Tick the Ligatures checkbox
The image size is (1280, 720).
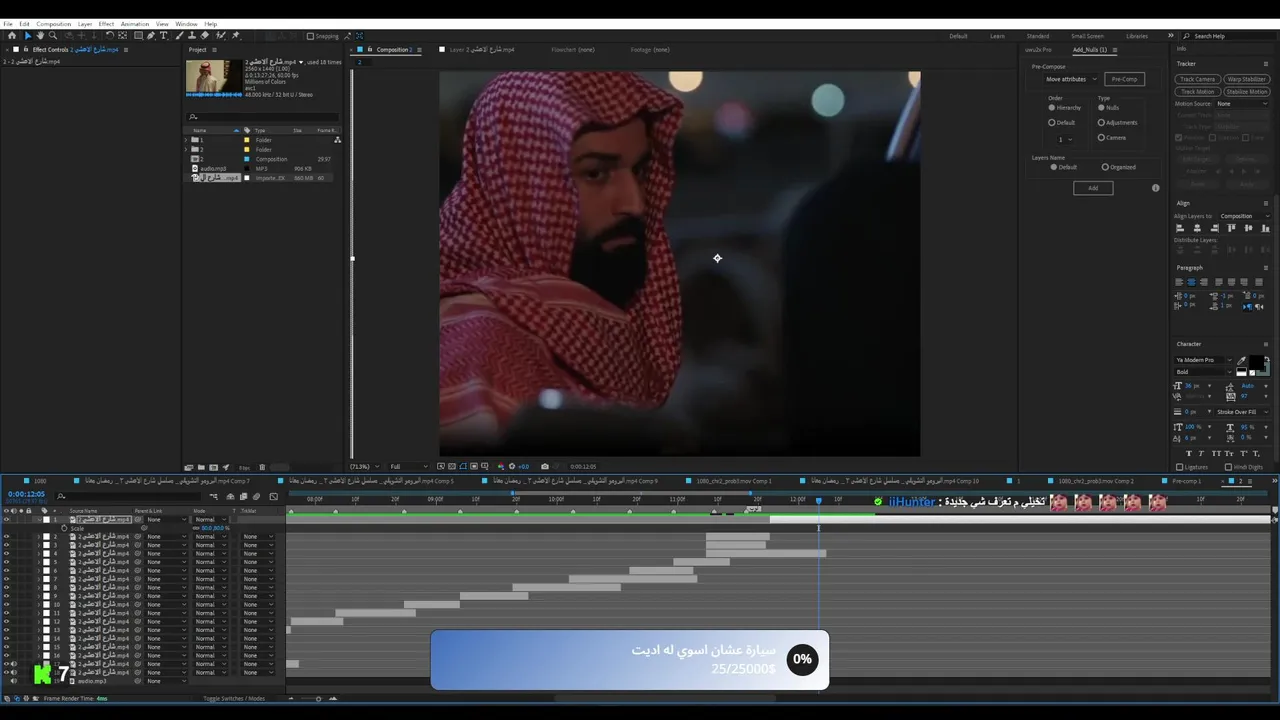1179,467
